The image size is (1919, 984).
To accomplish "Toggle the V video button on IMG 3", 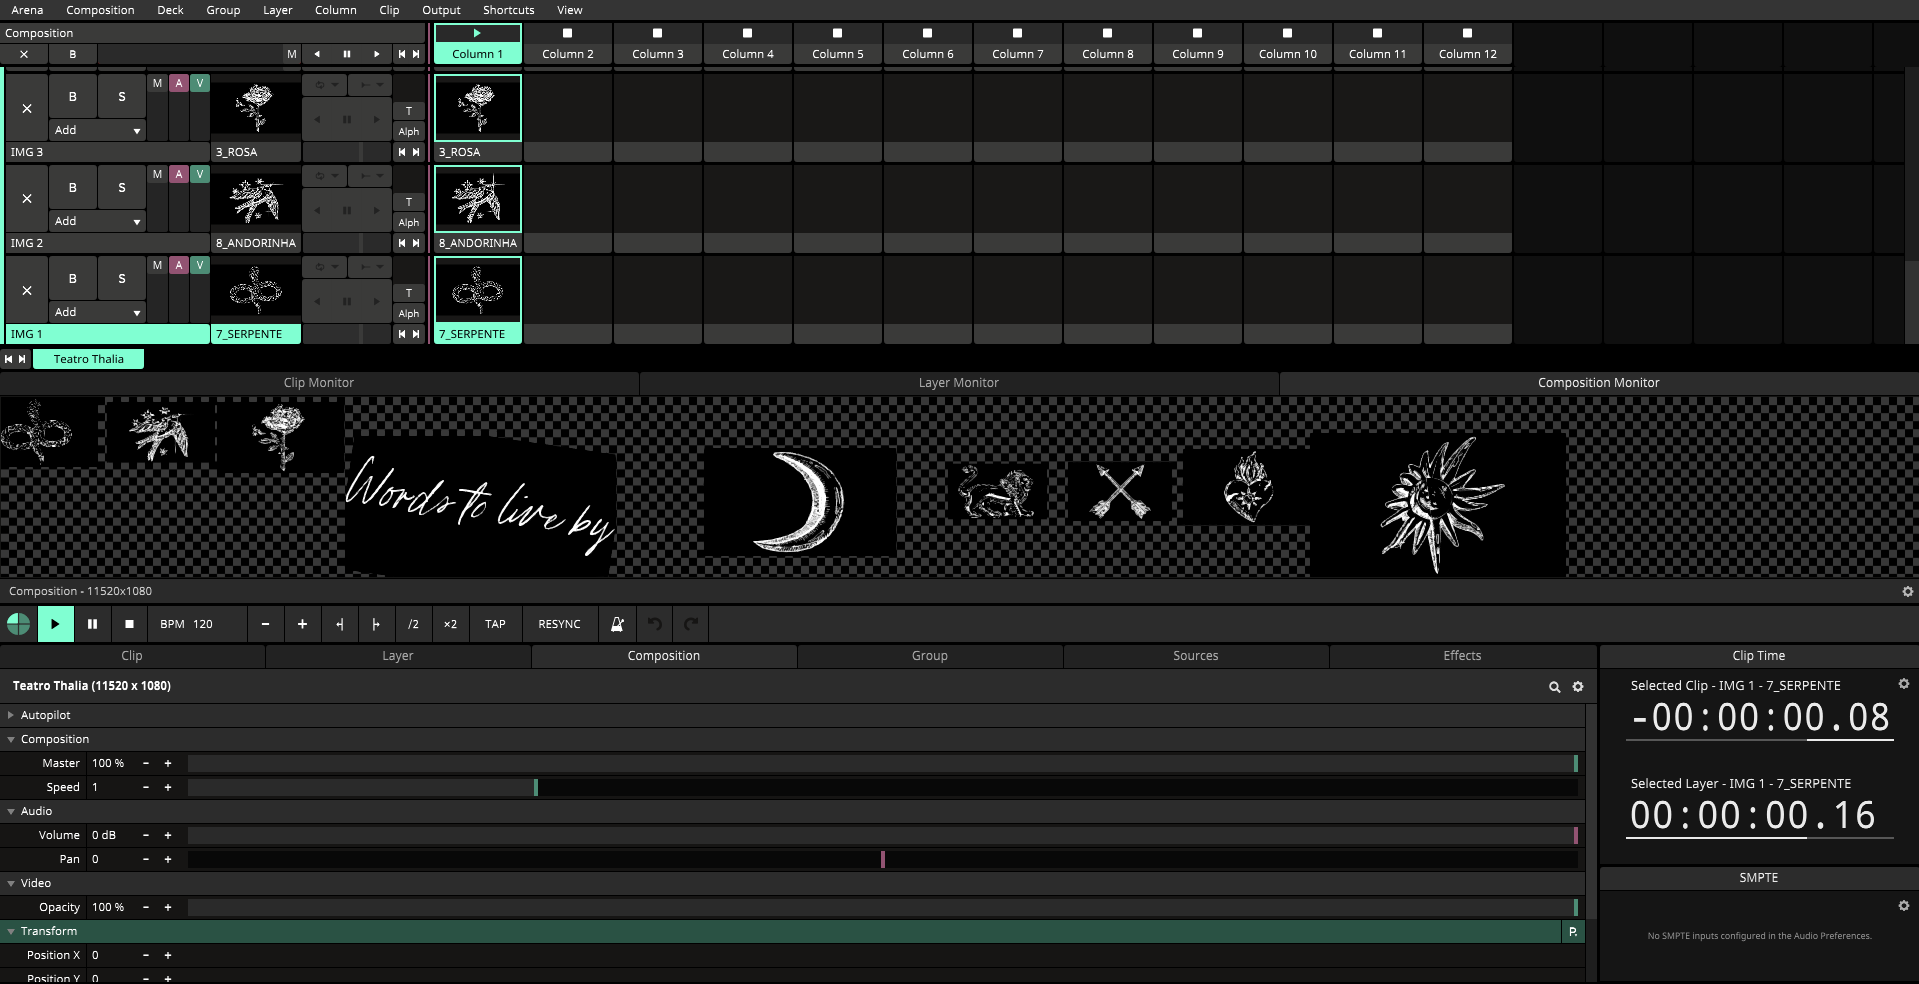I will 200,83.
